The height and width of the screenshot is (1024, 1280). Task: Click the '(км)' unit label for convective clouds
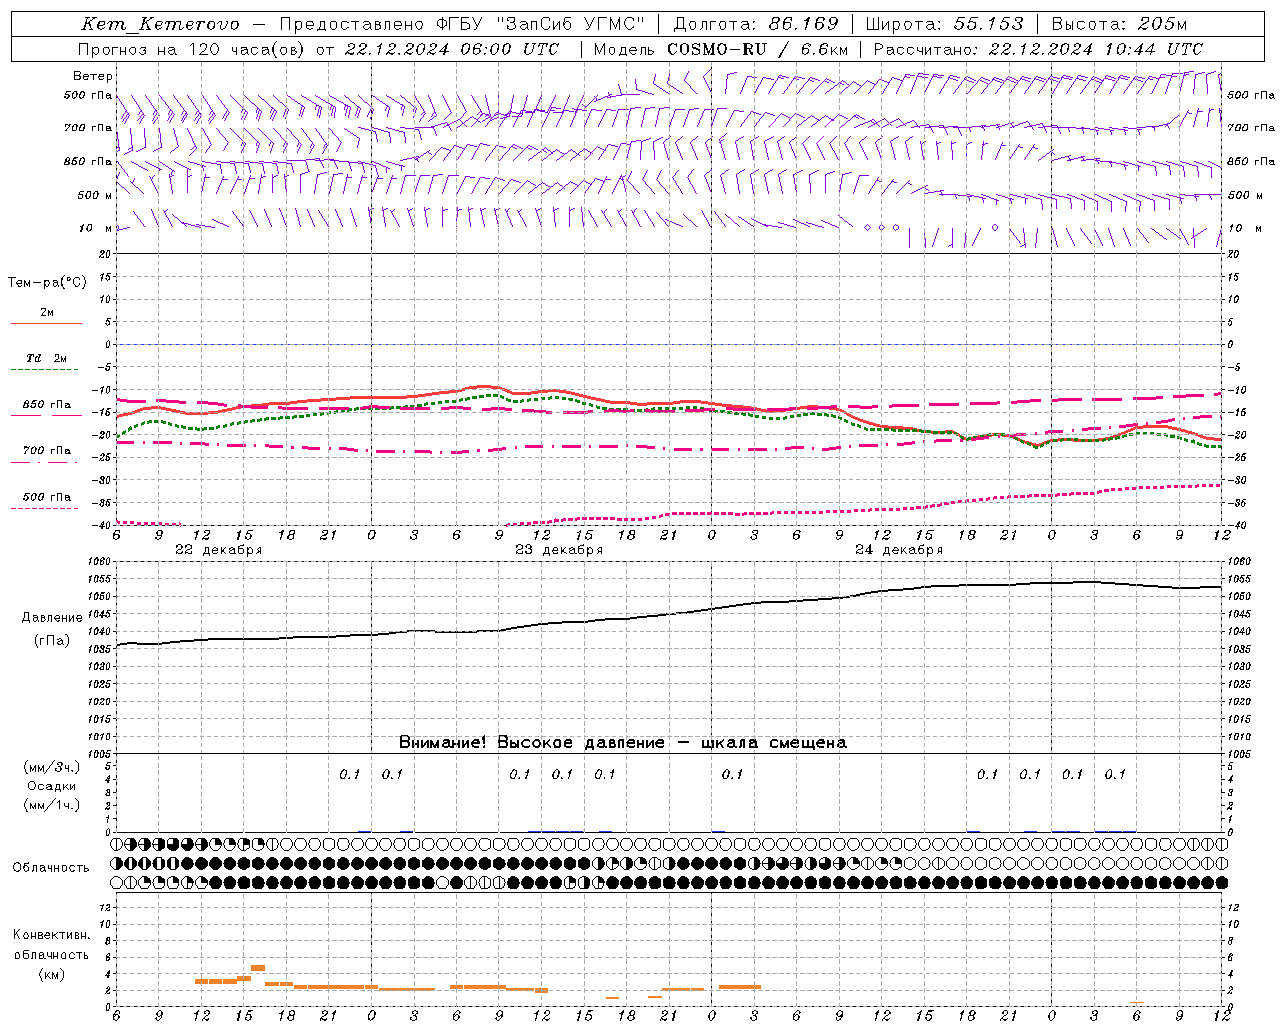point(52,974)
